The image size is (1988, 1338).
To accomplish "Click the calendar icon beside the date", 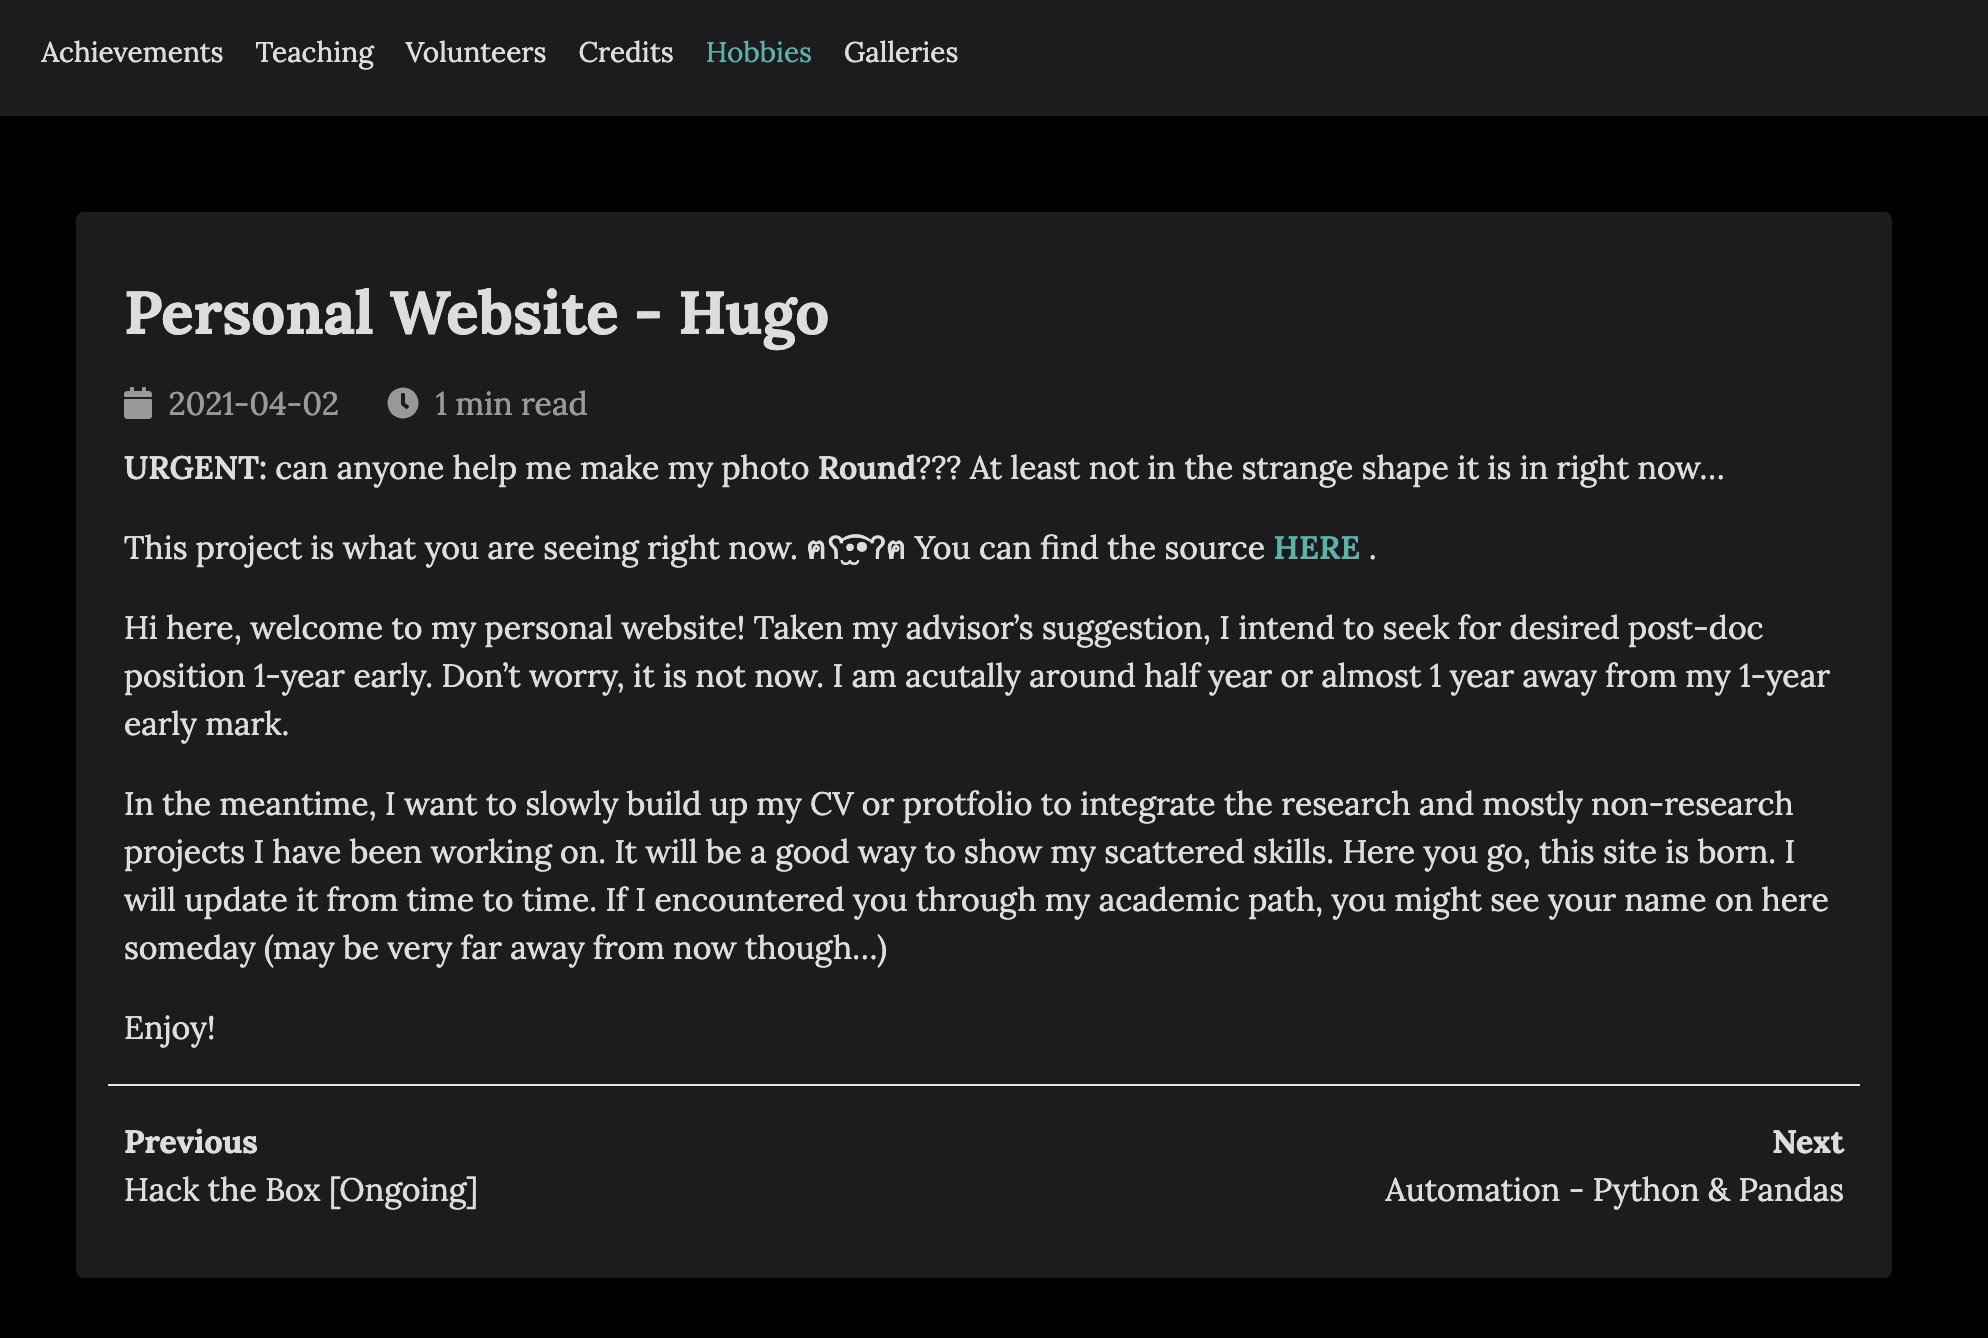I will [139, 403].
